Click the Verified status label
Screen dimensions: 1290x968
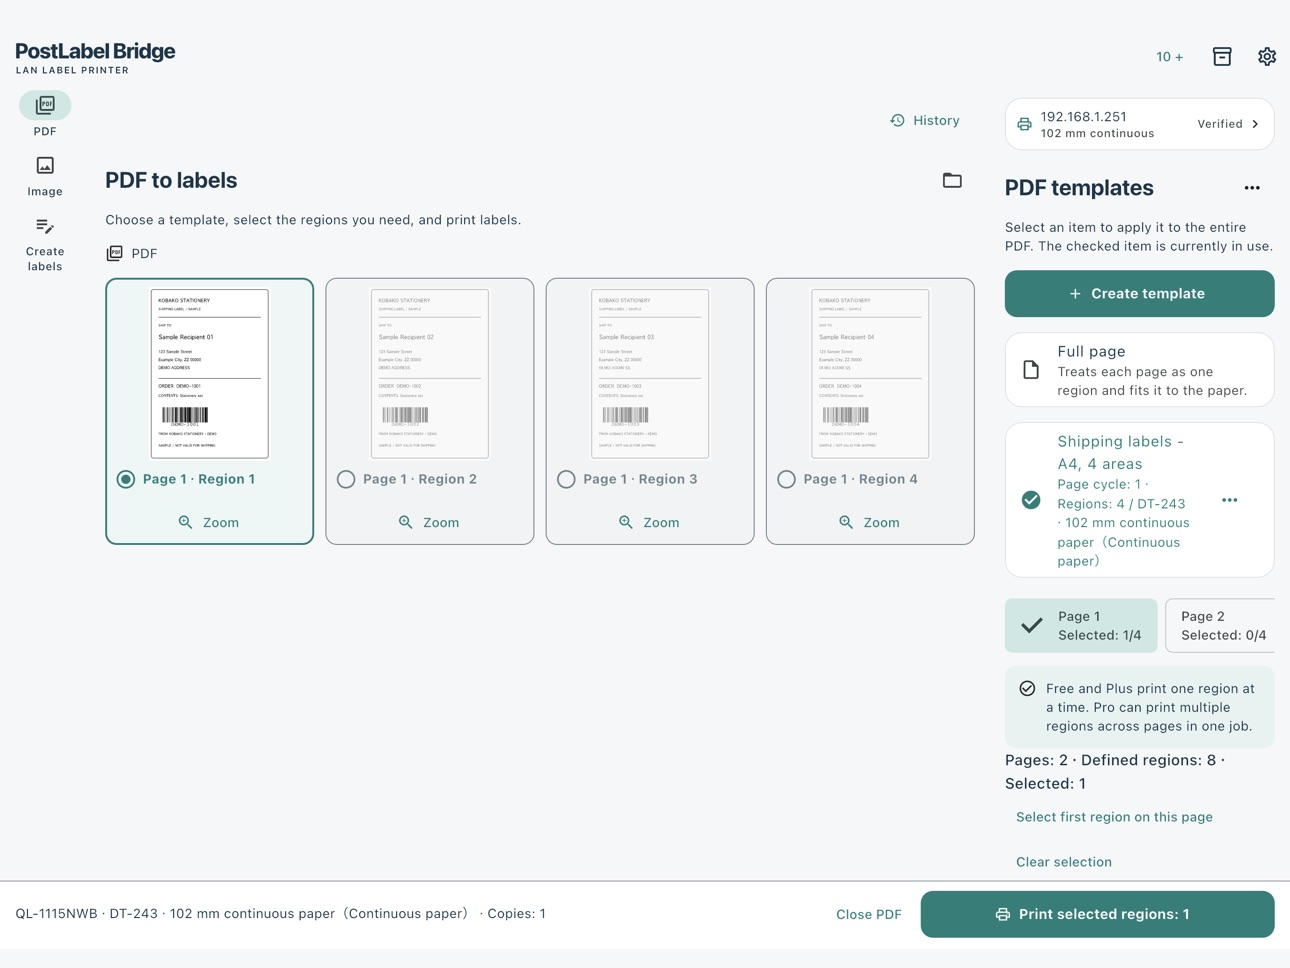1220,124
